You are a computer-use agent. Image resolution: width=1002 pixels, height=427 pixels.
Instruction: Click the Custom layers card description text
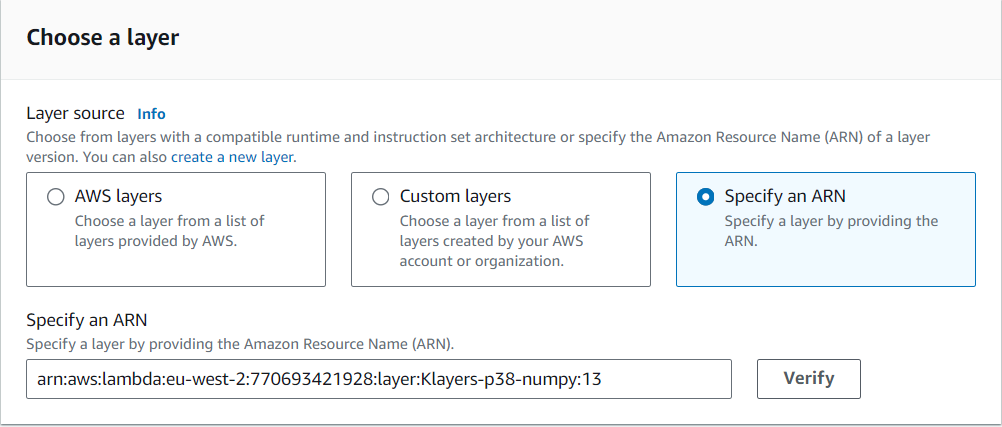[x=495, y=242]
